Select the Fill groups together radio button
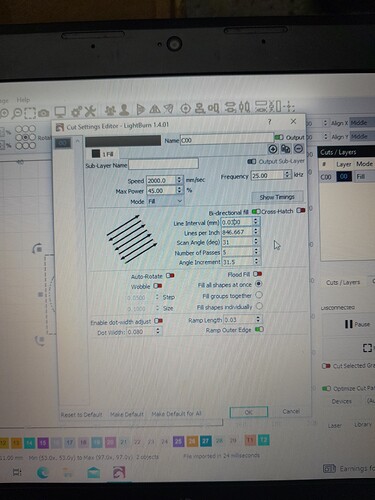 (x=259, y=295)
